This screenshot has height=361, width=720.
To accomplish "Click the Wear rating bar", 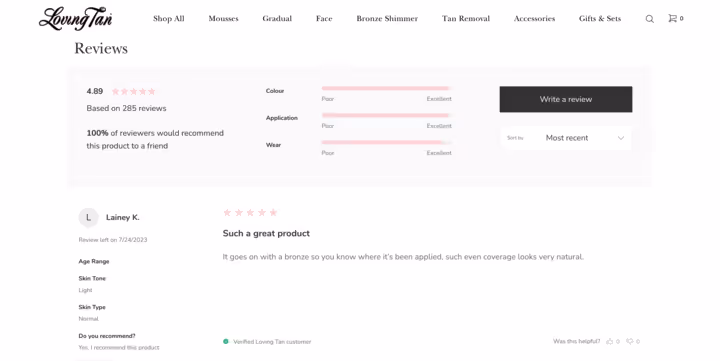I will point(387,142).
